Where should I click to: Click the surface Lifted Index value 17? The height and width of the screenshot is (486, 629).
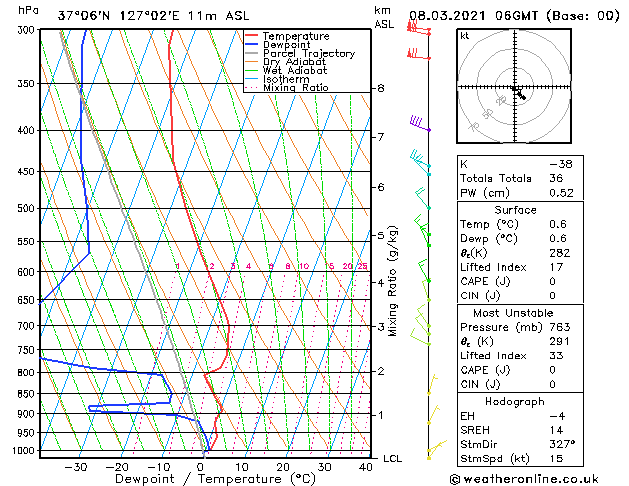coord(556,267)
